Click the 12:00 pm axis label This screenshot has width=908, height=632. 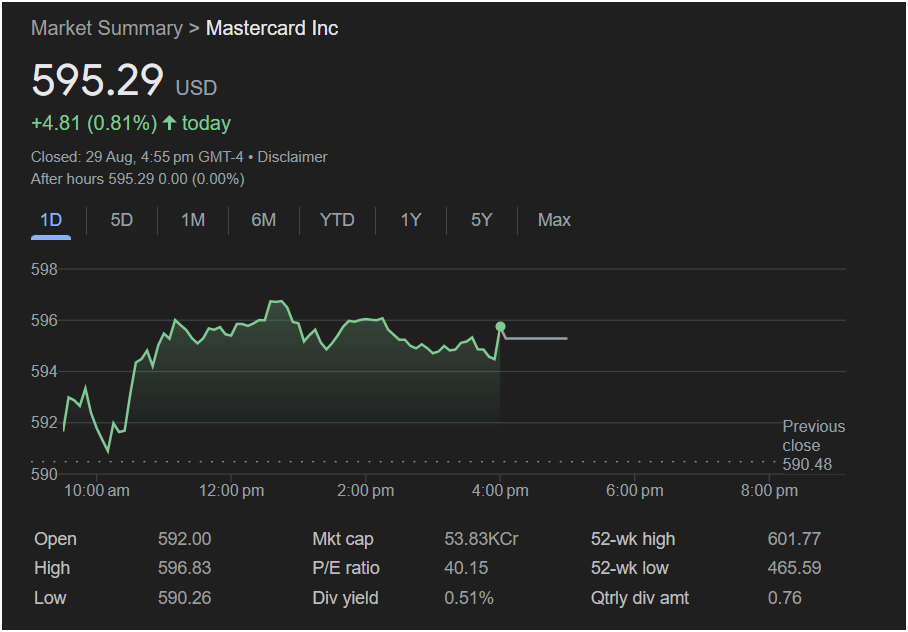point(232,491)
